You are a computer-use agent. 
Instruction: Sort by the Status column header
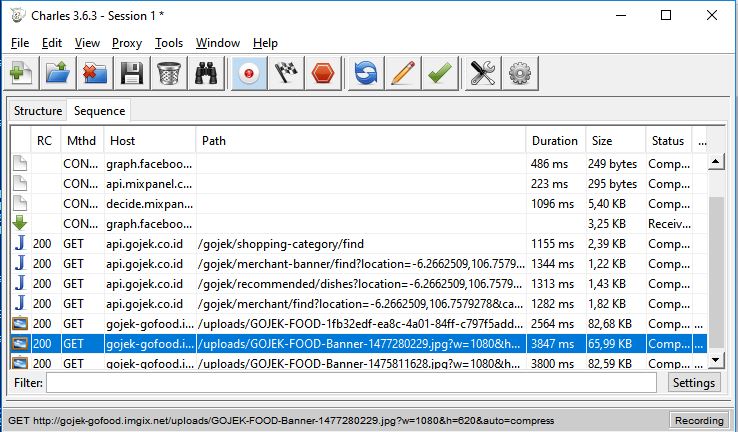coord(668,141)
